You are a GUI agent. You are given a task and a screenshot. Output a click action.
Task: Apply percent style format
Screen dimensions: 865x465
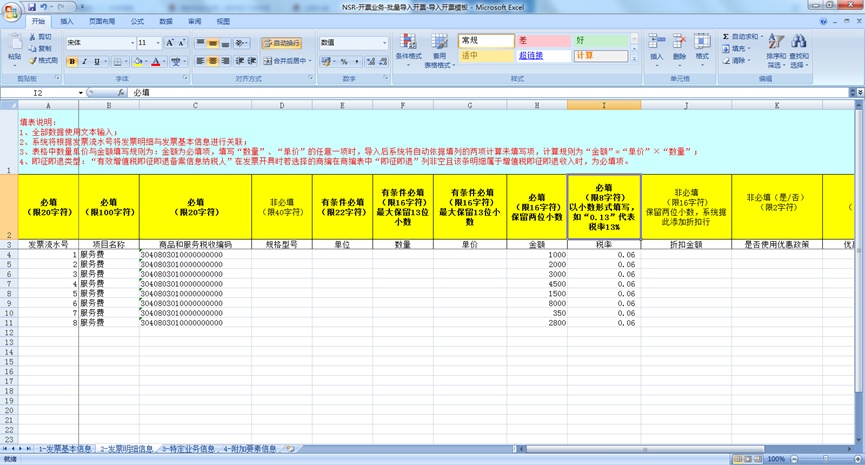(x=344, y=61)
